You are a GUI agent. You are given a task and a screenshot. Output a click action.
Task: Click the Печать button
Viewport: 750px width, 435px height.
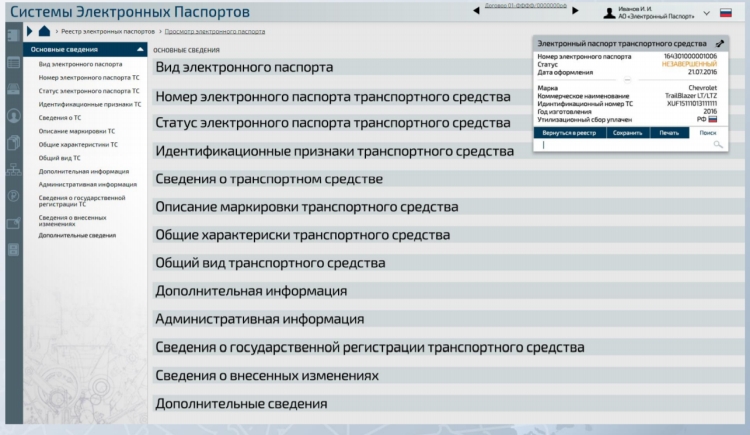coord(669,133)
